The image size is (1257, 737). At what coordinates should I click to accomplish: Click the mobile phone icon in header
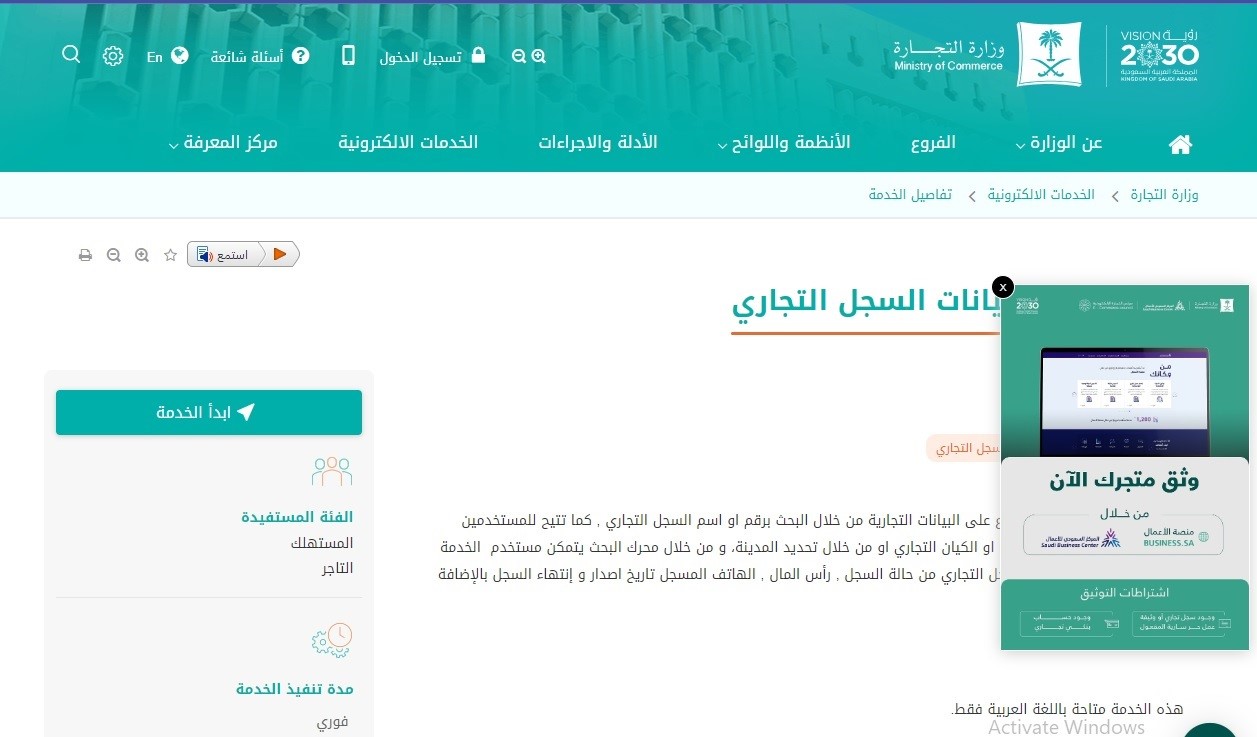348,56
